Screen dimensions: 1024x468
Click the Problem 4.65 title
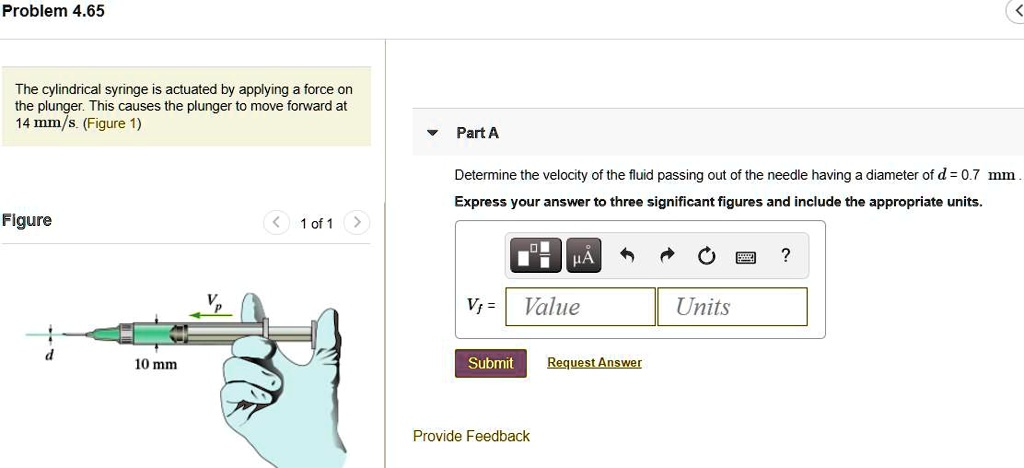52,11
